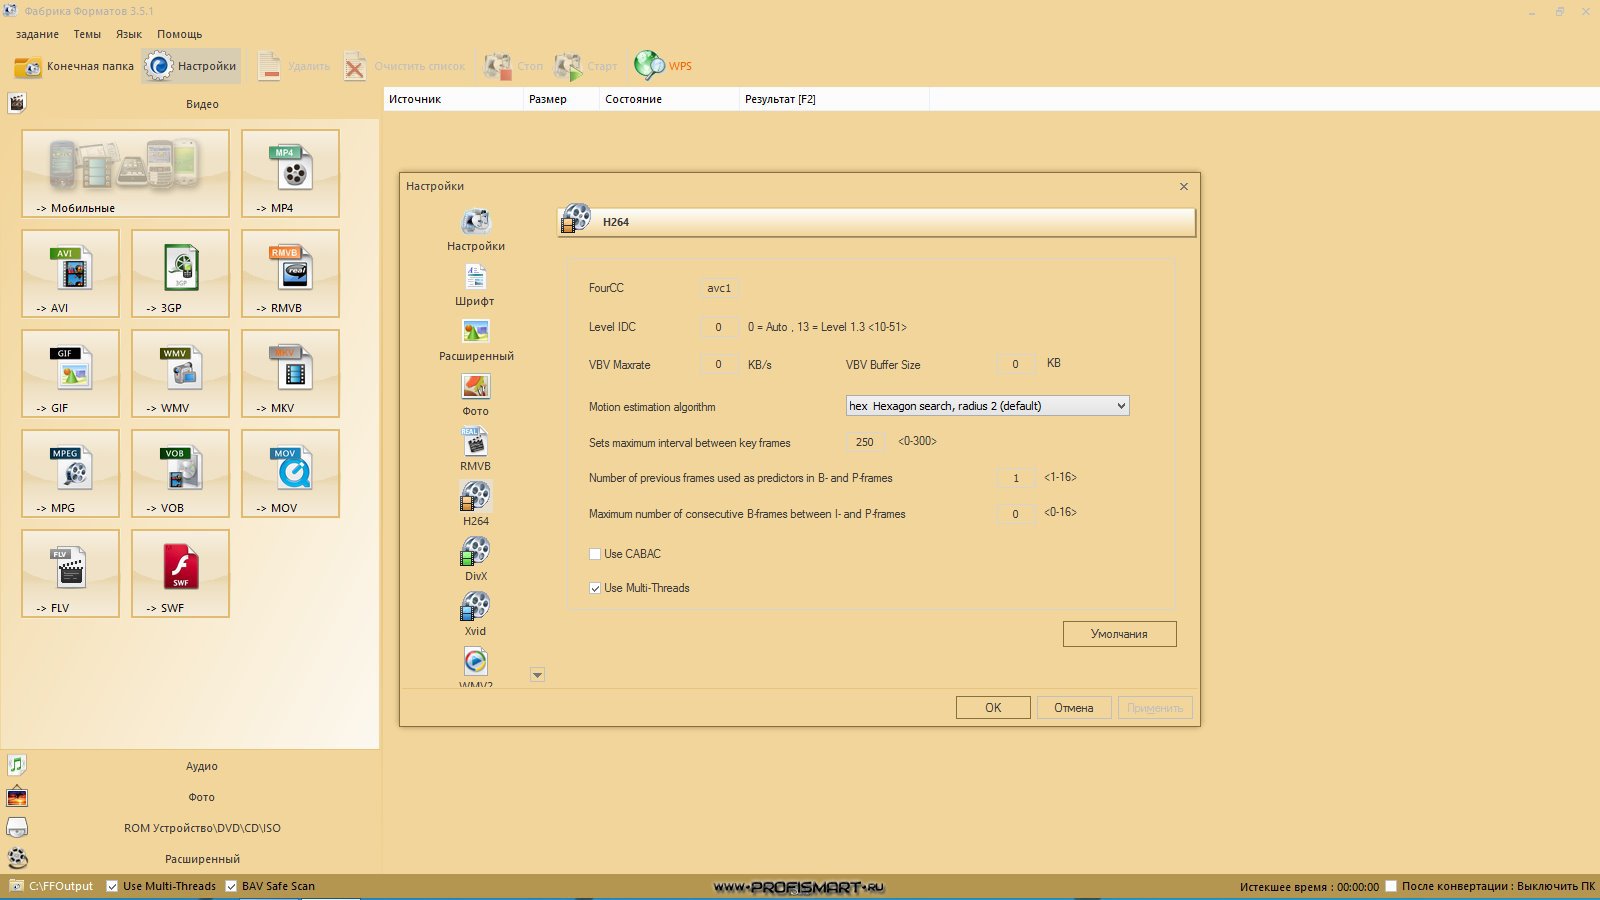Image resolution: width=1600 pixels, height=900 pixels.
Task: Toggle После конвертации shutdown checkbox
Action: tap(1391, 886)
